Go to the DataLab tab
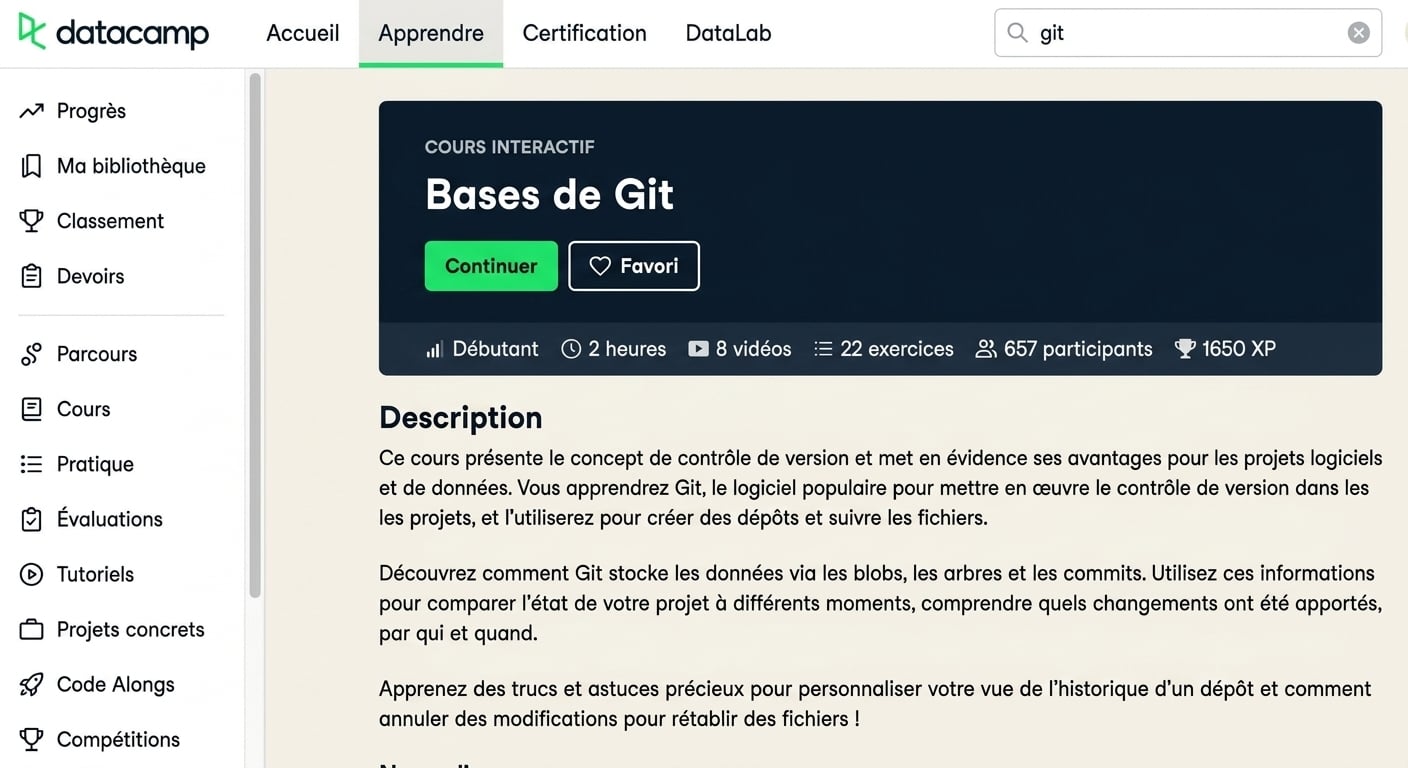 728,33
